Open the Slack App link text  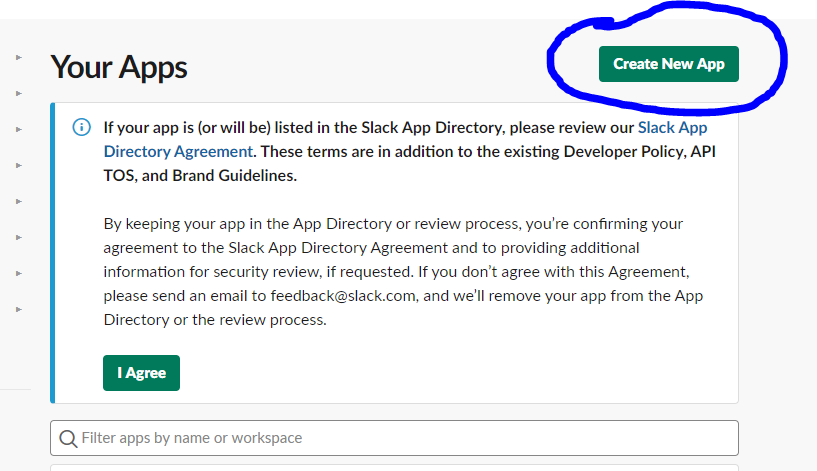[672, 128]
